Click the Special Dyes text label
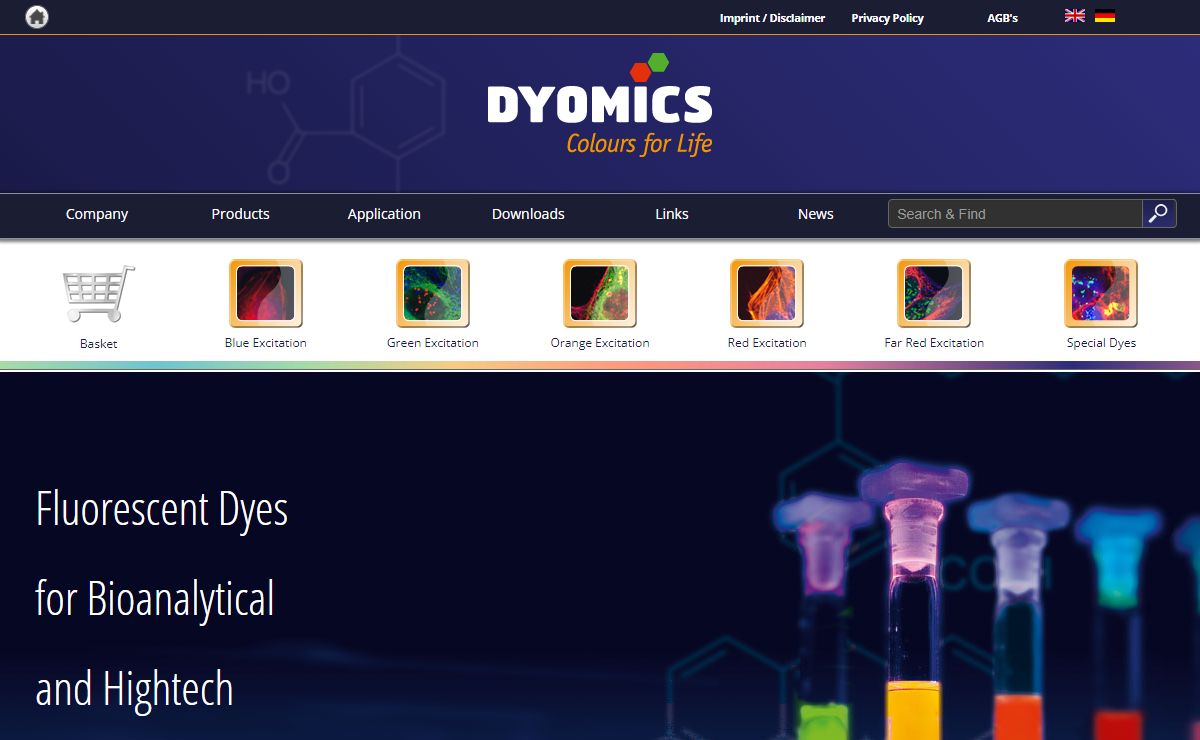The height and width of the screenshot is (740, 1200). [x=1100, y=343]
